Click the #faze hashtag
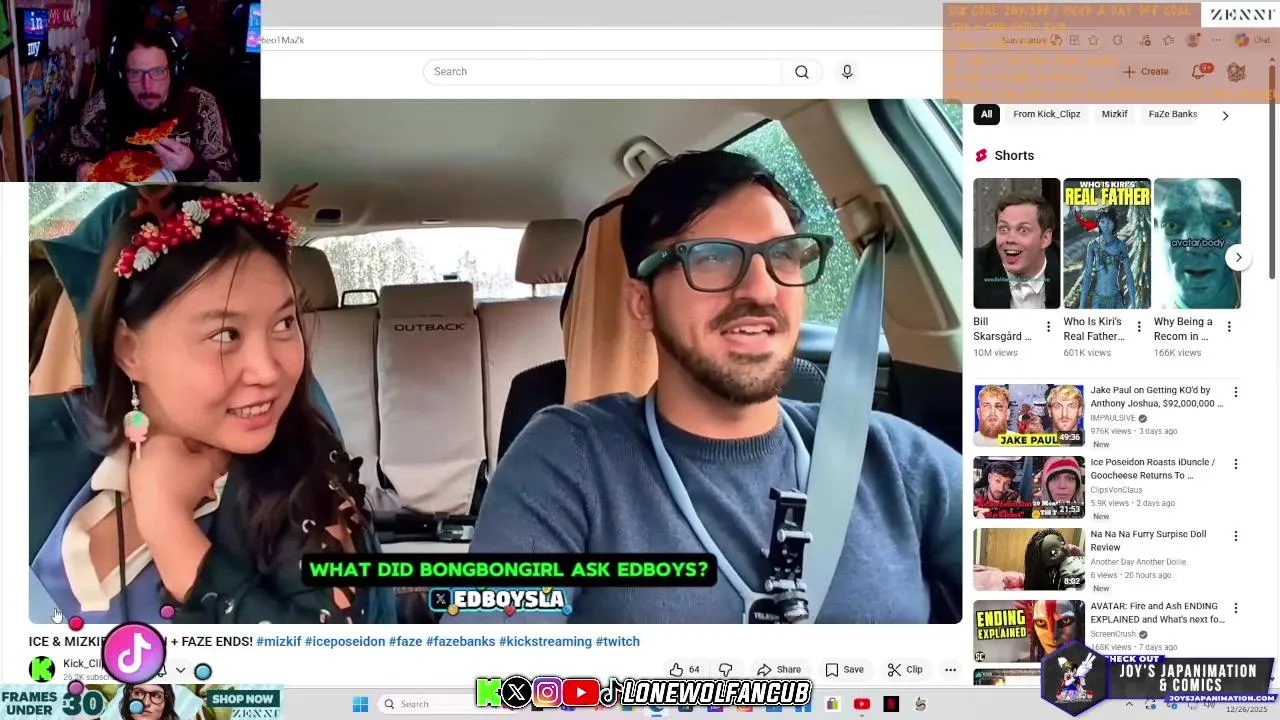 tap(406, 642)
